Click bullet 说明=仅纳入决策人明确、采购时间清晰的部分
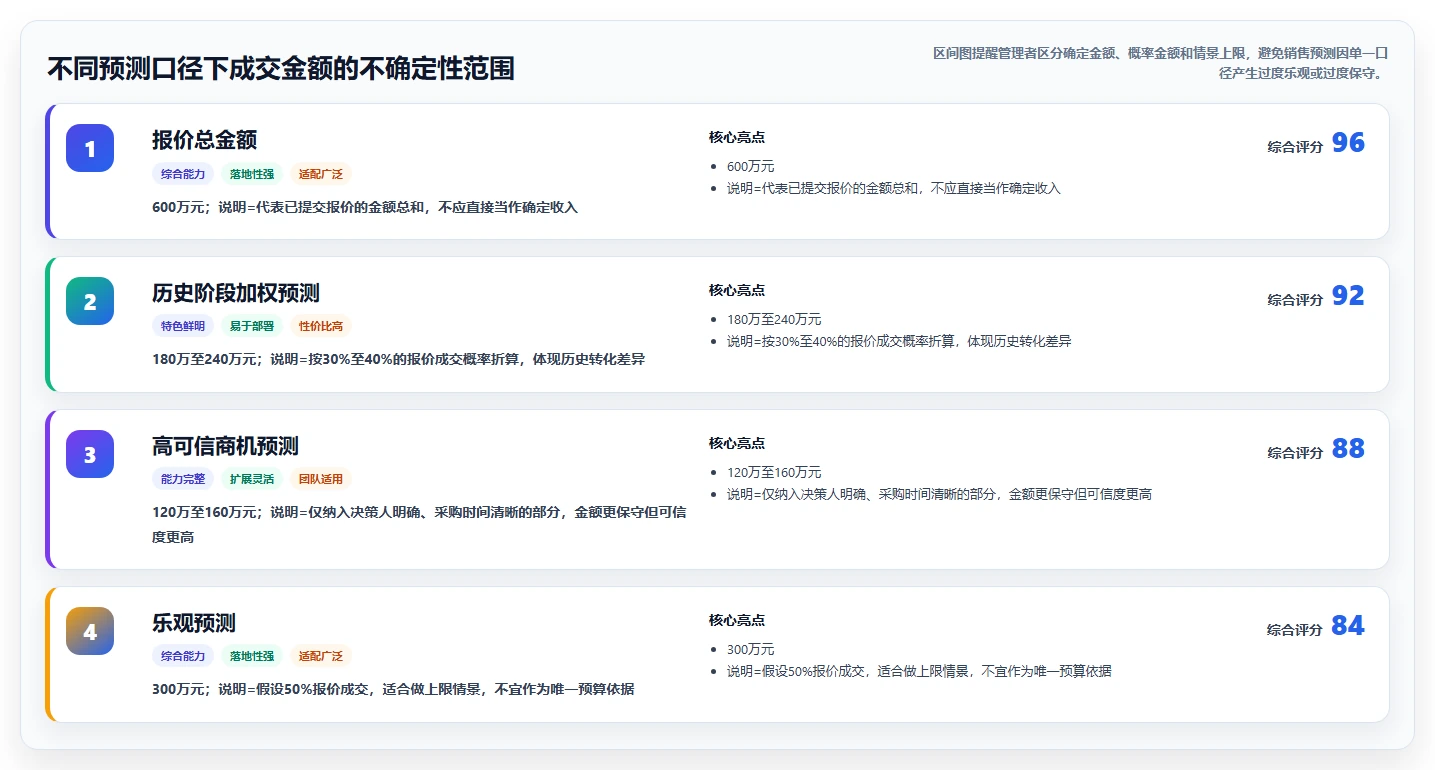The image size is (1435, 770). 939,494
